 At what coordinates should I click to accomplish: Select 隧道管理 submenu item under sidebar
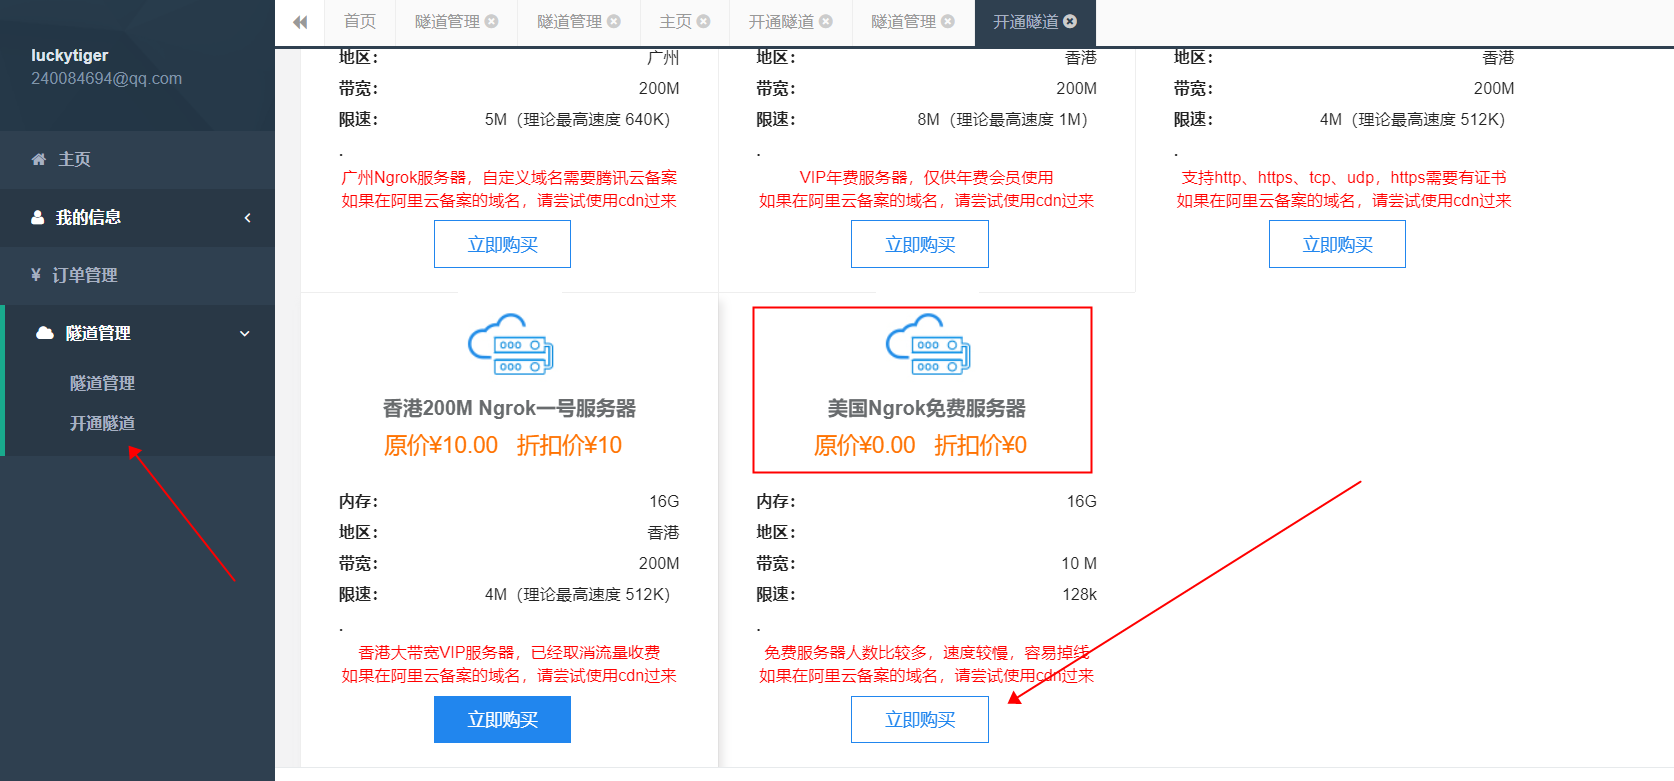coord(102,383)
